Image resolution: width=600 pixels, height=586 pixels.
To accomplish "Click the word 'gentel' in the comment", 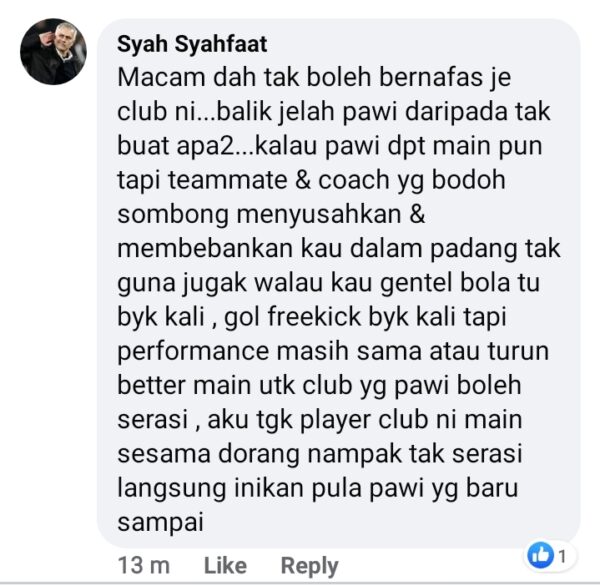I will [416, 284].
